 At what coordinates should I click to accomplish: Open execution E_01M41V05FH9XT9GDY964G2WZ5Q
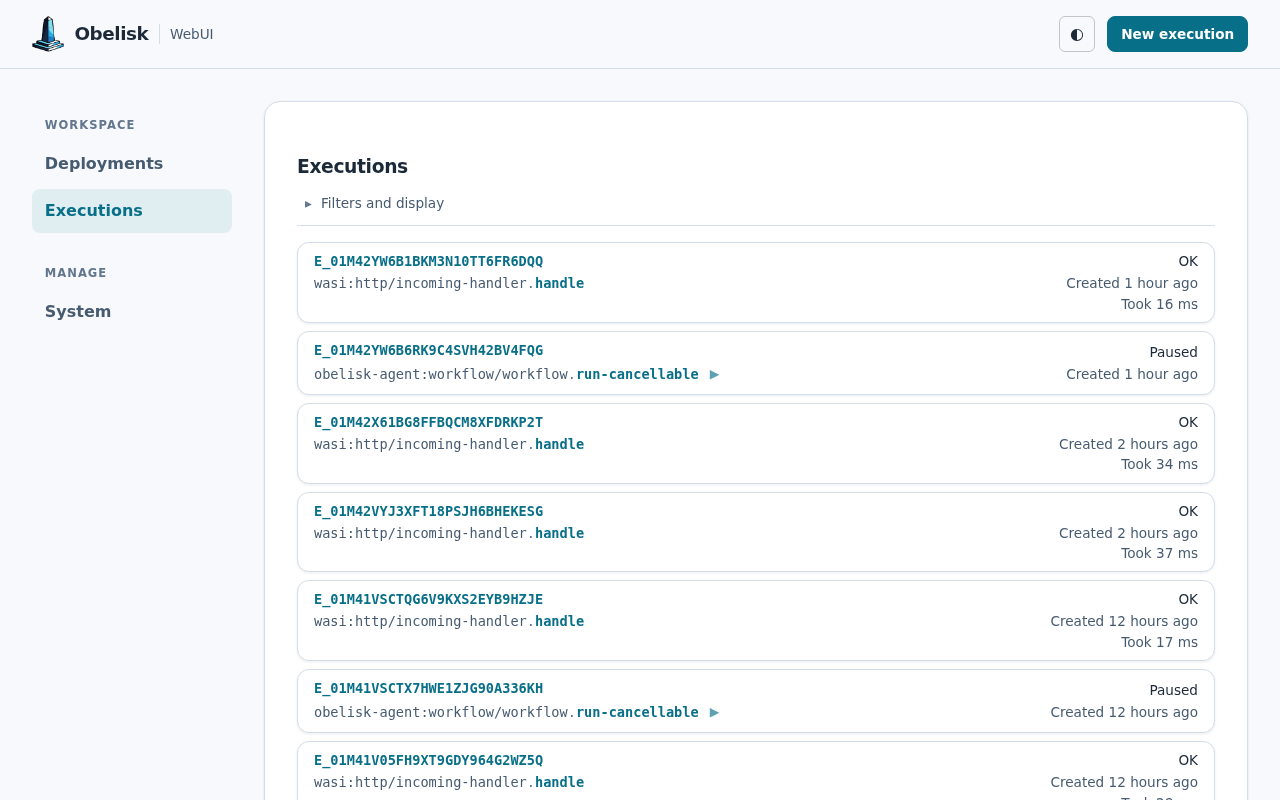[x=428, y=760]
